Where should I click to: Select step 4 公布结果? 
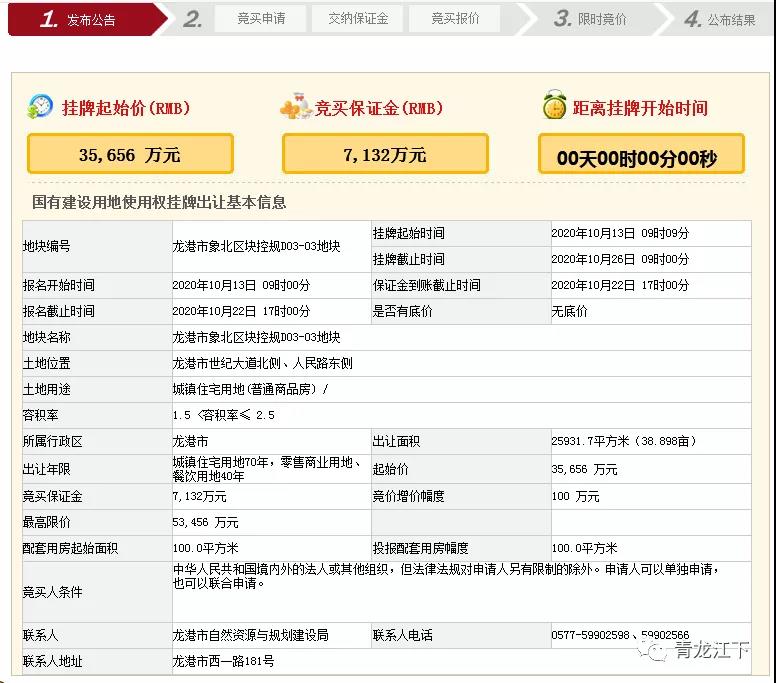point(722,19)
